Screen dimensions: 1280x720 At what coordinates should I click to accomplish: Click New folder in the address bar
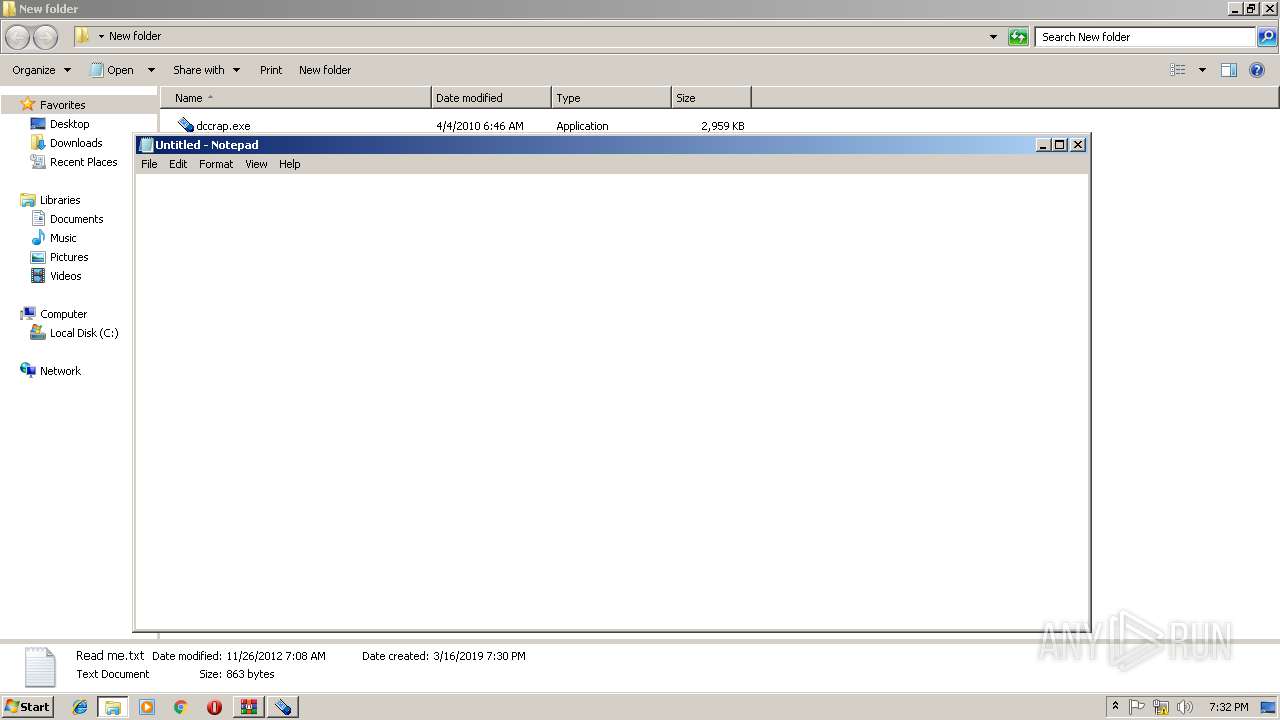[135, 37]
